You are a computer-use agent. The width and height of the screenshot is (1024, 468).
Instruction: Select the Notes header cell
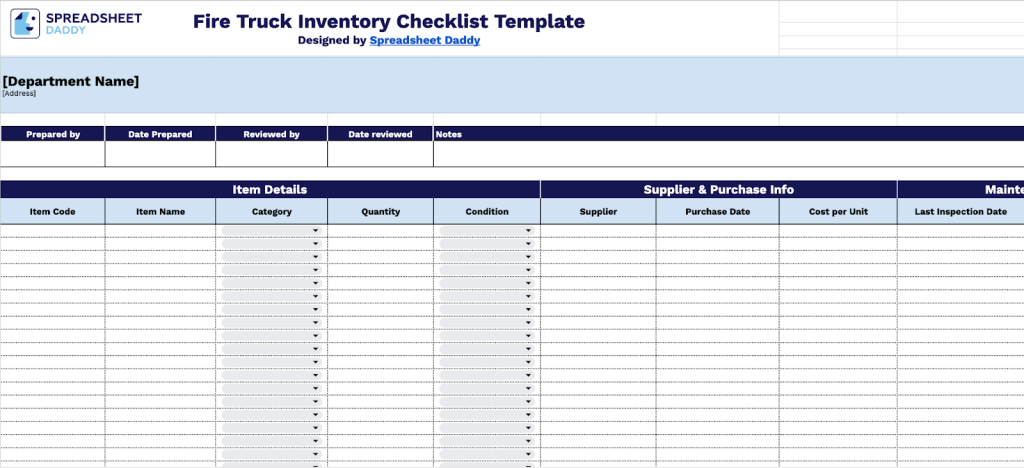[x=448, y=134]
